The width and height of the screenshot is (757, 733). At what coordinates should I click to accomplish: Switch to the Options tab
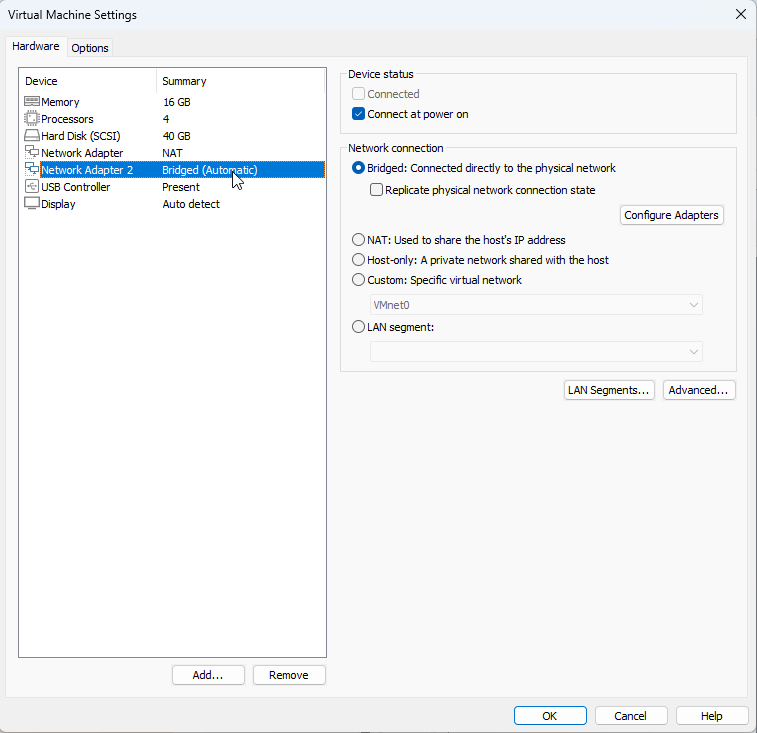pyautogui.click(x=90, y=48)
